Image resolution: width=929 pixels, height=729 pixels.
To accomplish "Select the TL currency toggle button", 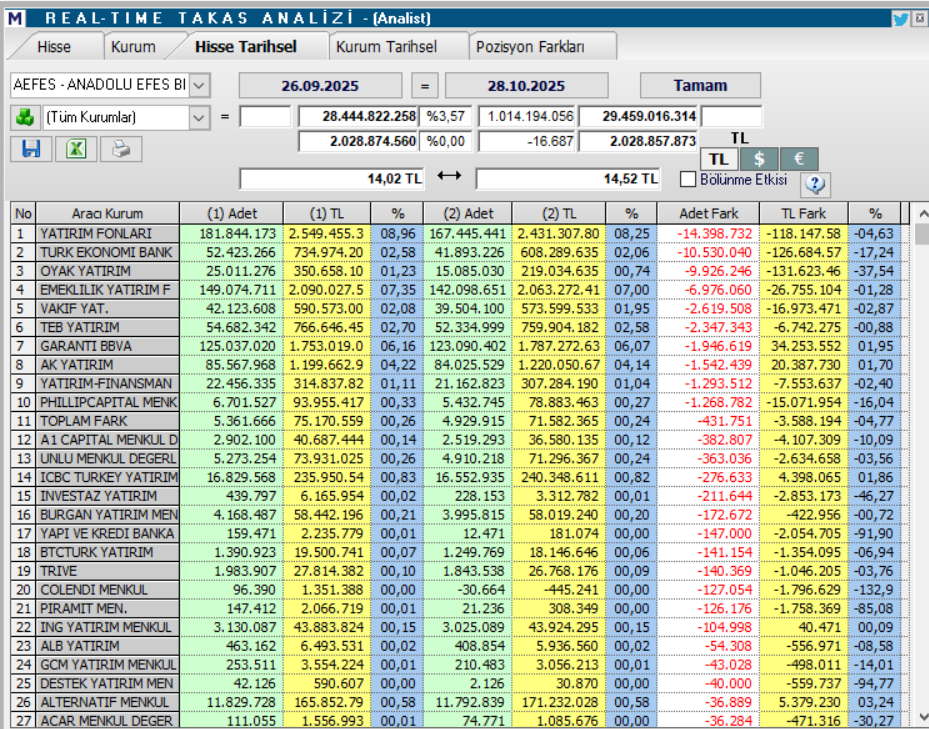I will [x=718, y=159].
